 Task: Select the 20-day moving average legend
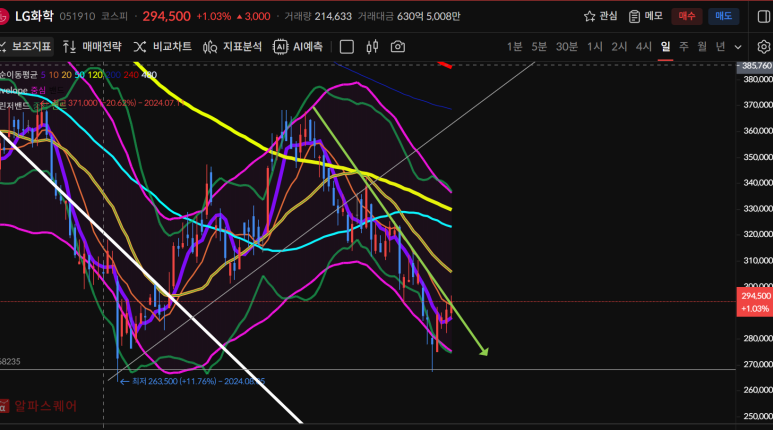pyautogui.click(x=67, y=75)
